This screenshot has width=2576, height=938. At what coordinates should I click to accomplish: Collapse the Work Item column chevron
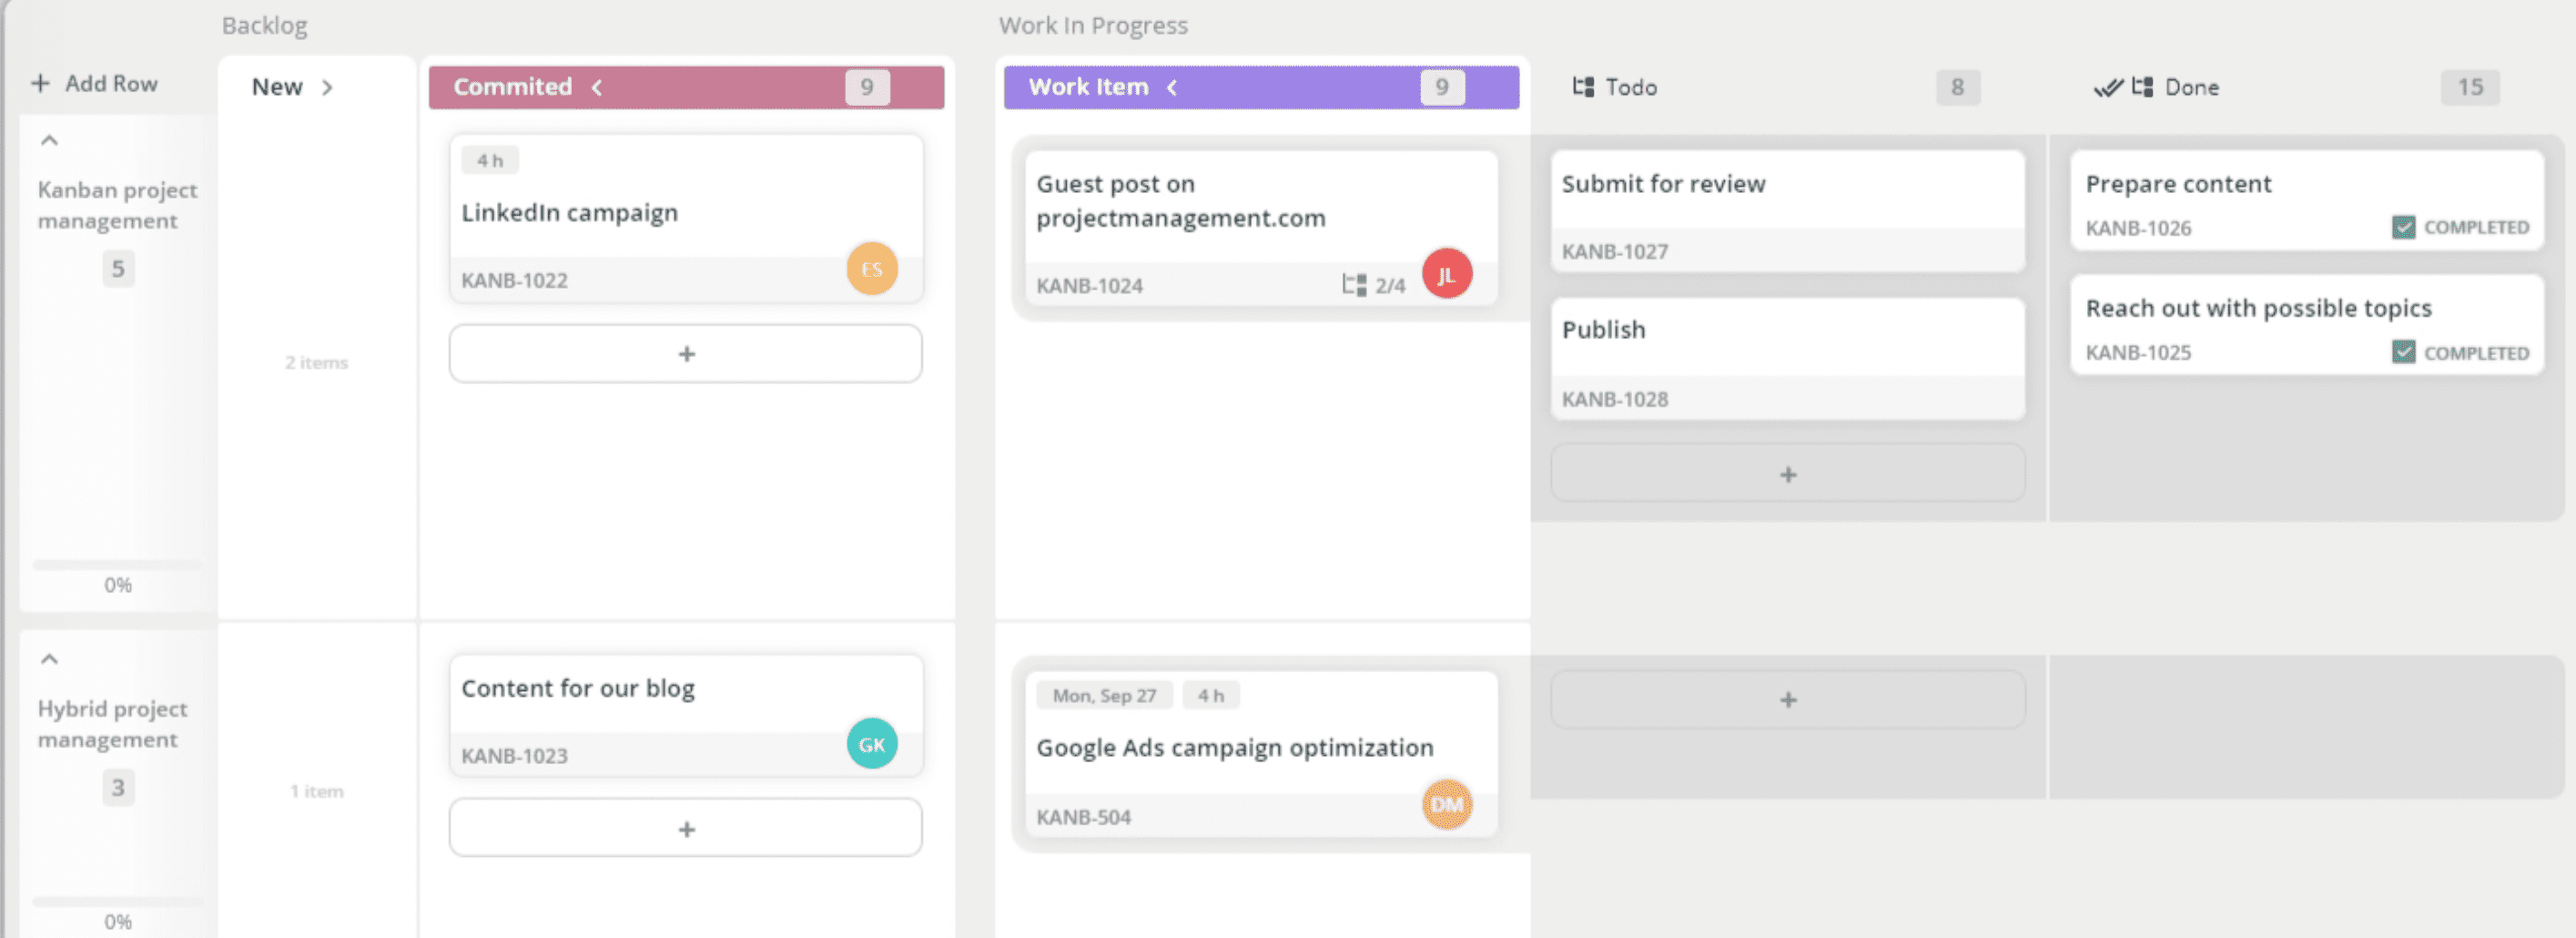point(1172,88)
